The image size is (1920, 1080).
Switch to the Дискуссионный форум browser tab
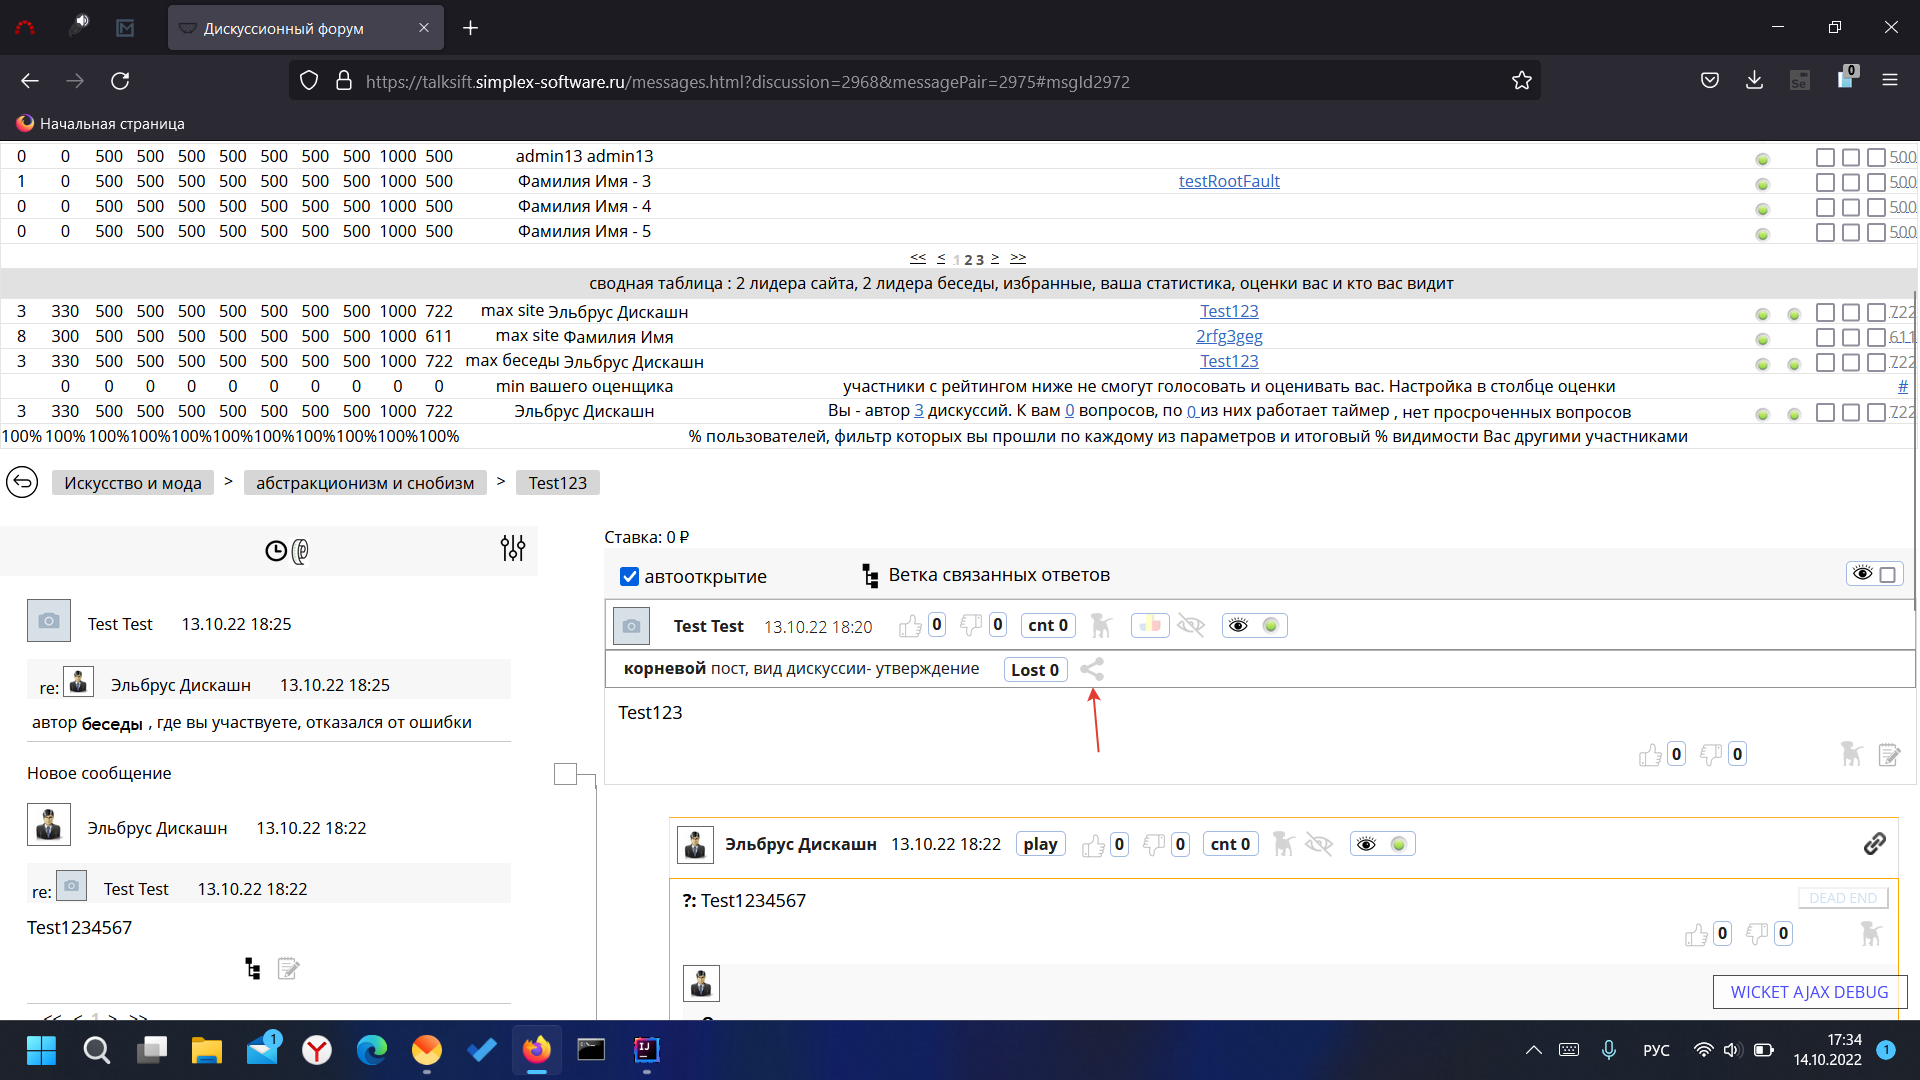coord(304,28)
